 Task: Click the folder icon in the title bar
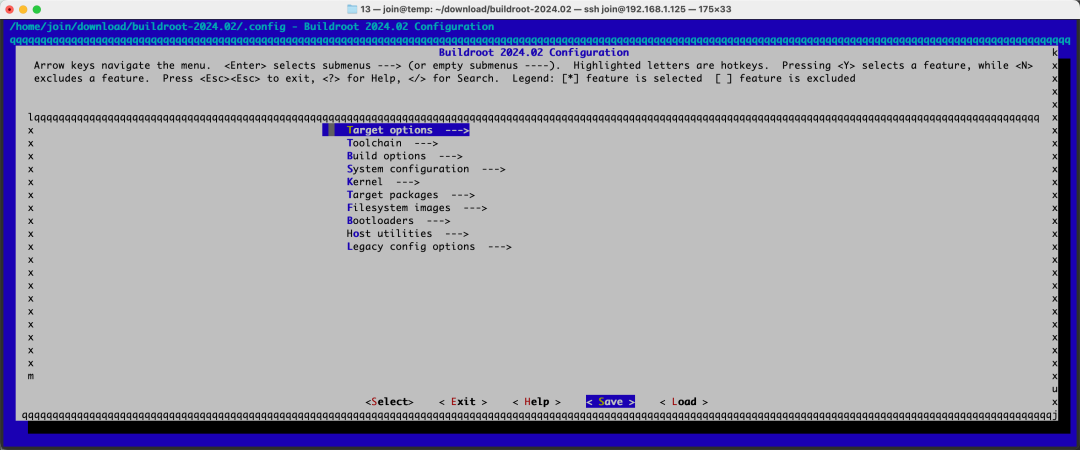point(352,9)
